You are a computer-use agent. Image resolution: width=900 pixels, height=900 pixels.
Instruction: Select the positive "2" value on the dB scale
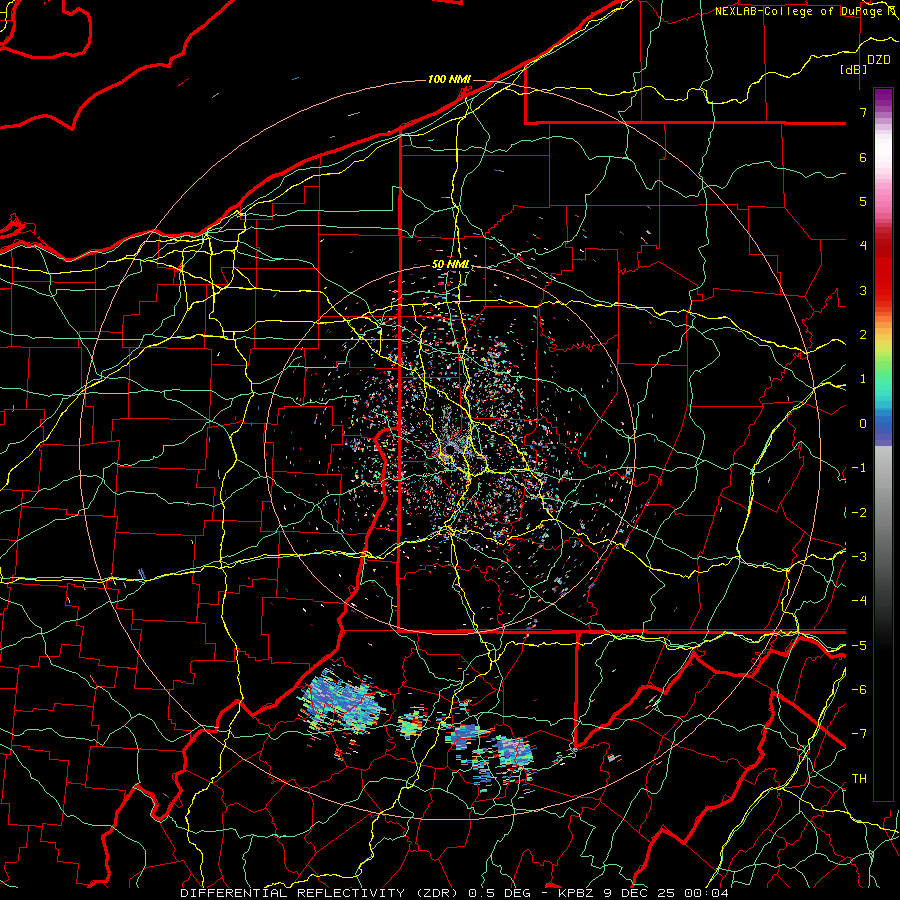pyautogui.click(x=863, y=335)
